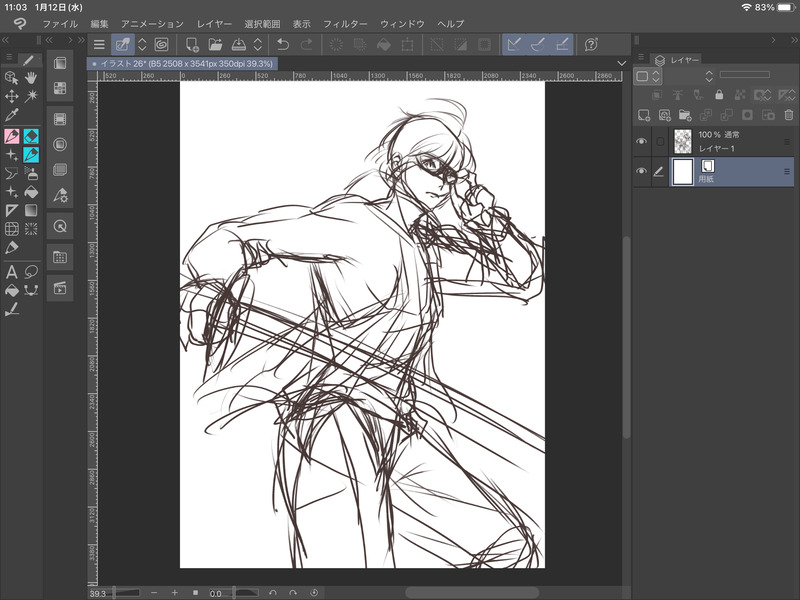Select the Eyedropper tool
800x600 pixels.
tap(11, 115)
